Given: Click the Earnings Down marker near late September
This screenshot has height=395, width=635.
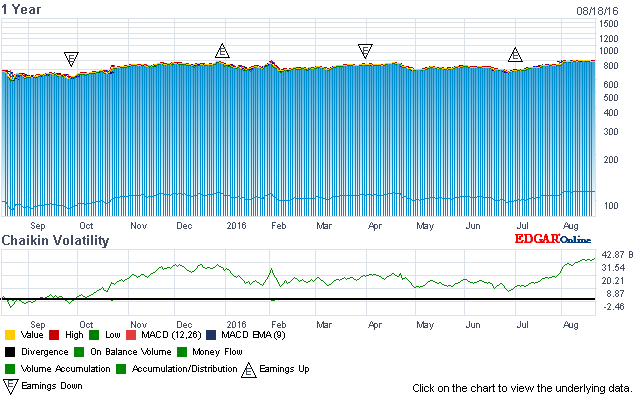Looking at the screenshot, I should tap(71, 59).
